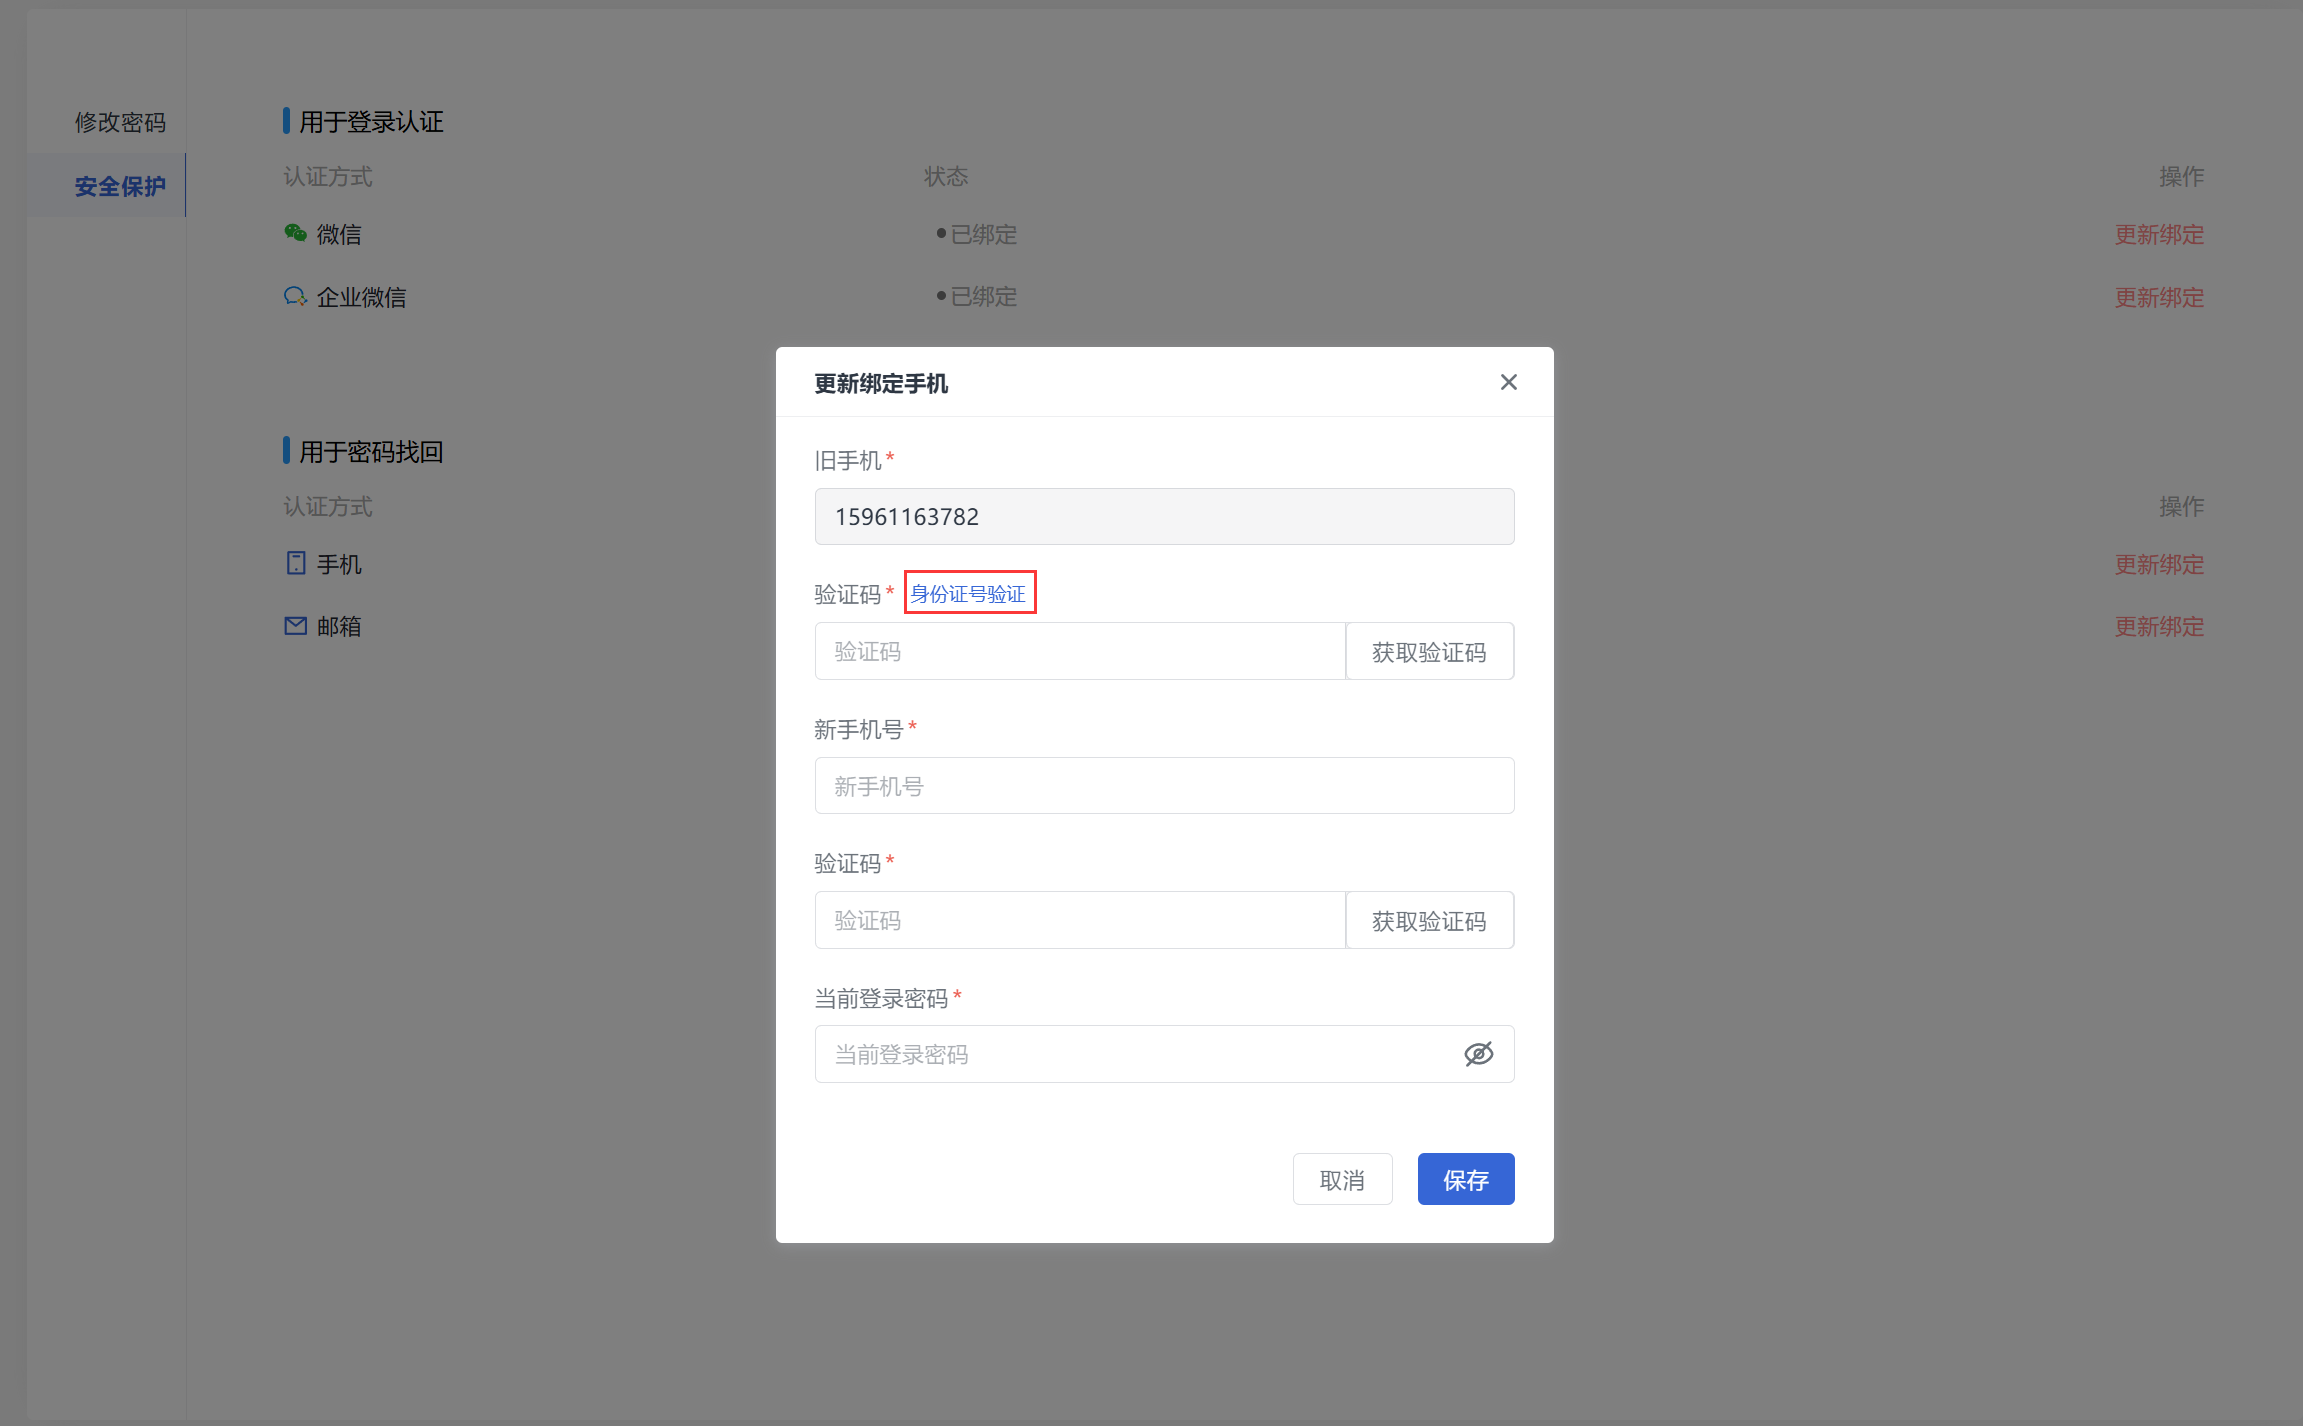The image size is (2303, 1426).
Task: Click the old phone number field
Action: pyautogui.click(x=1163, y=517)
